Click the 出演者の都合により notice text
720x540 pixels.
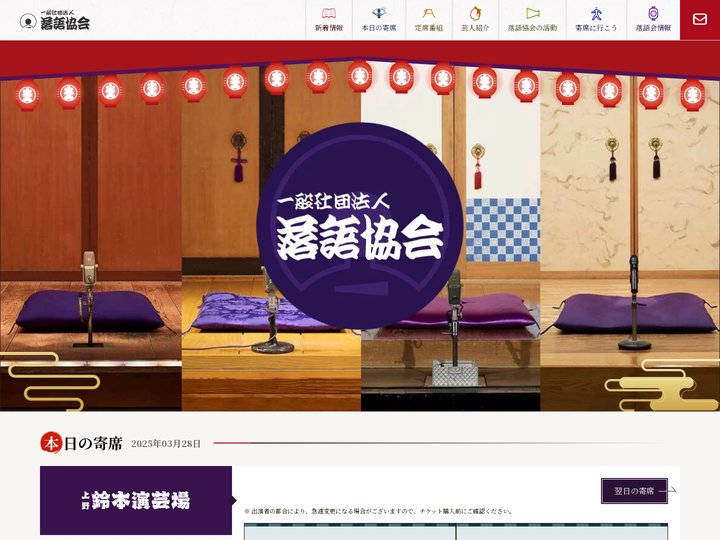point(378,511)
